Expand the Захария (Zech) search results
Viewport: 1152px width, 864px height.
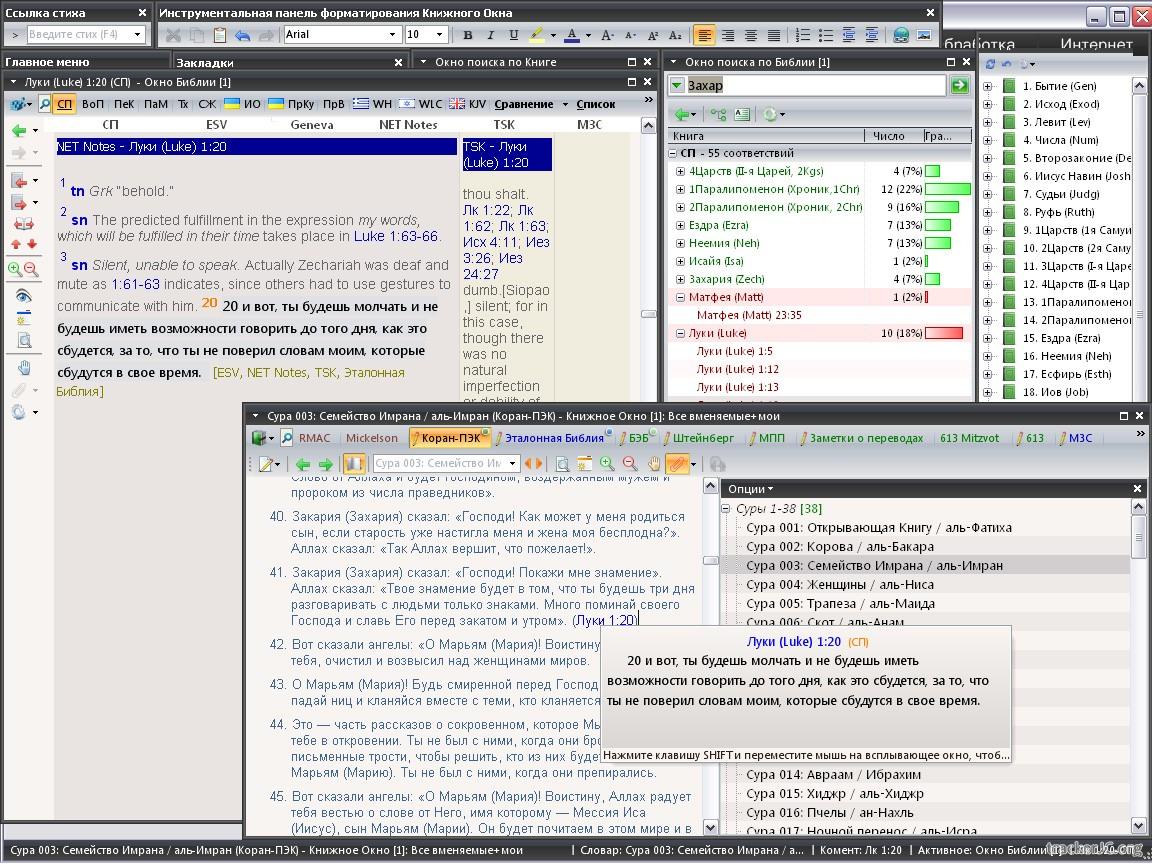coord(681,279)
